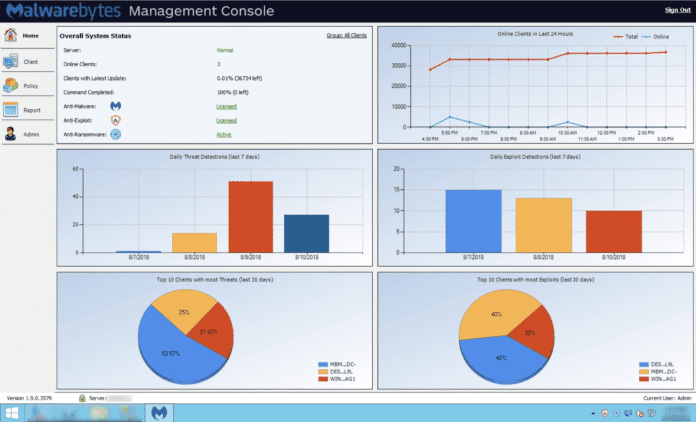This screenshot has height=422, width=696.
Task: Click the 25% orange slice in Threats pie
Action: point(184,311)
